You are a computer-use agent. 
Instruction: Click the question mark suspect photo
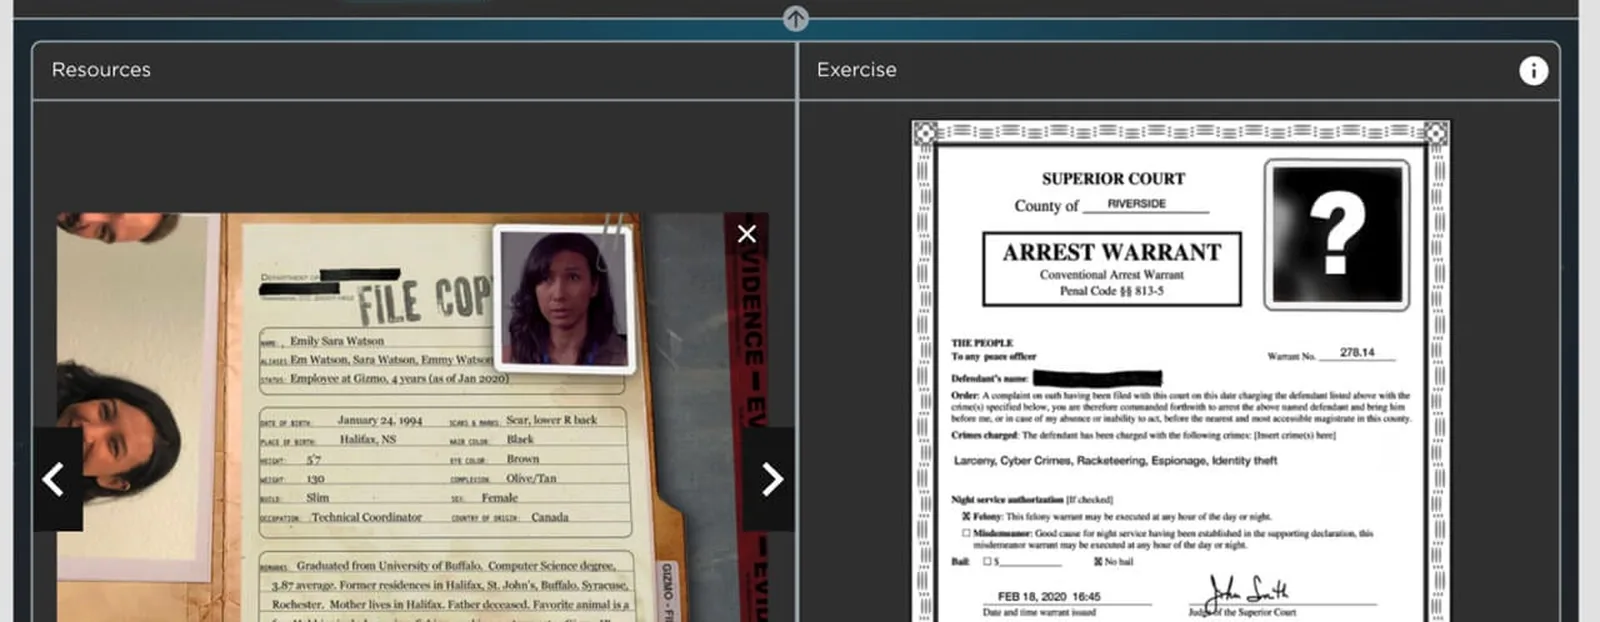point(1337,233)
